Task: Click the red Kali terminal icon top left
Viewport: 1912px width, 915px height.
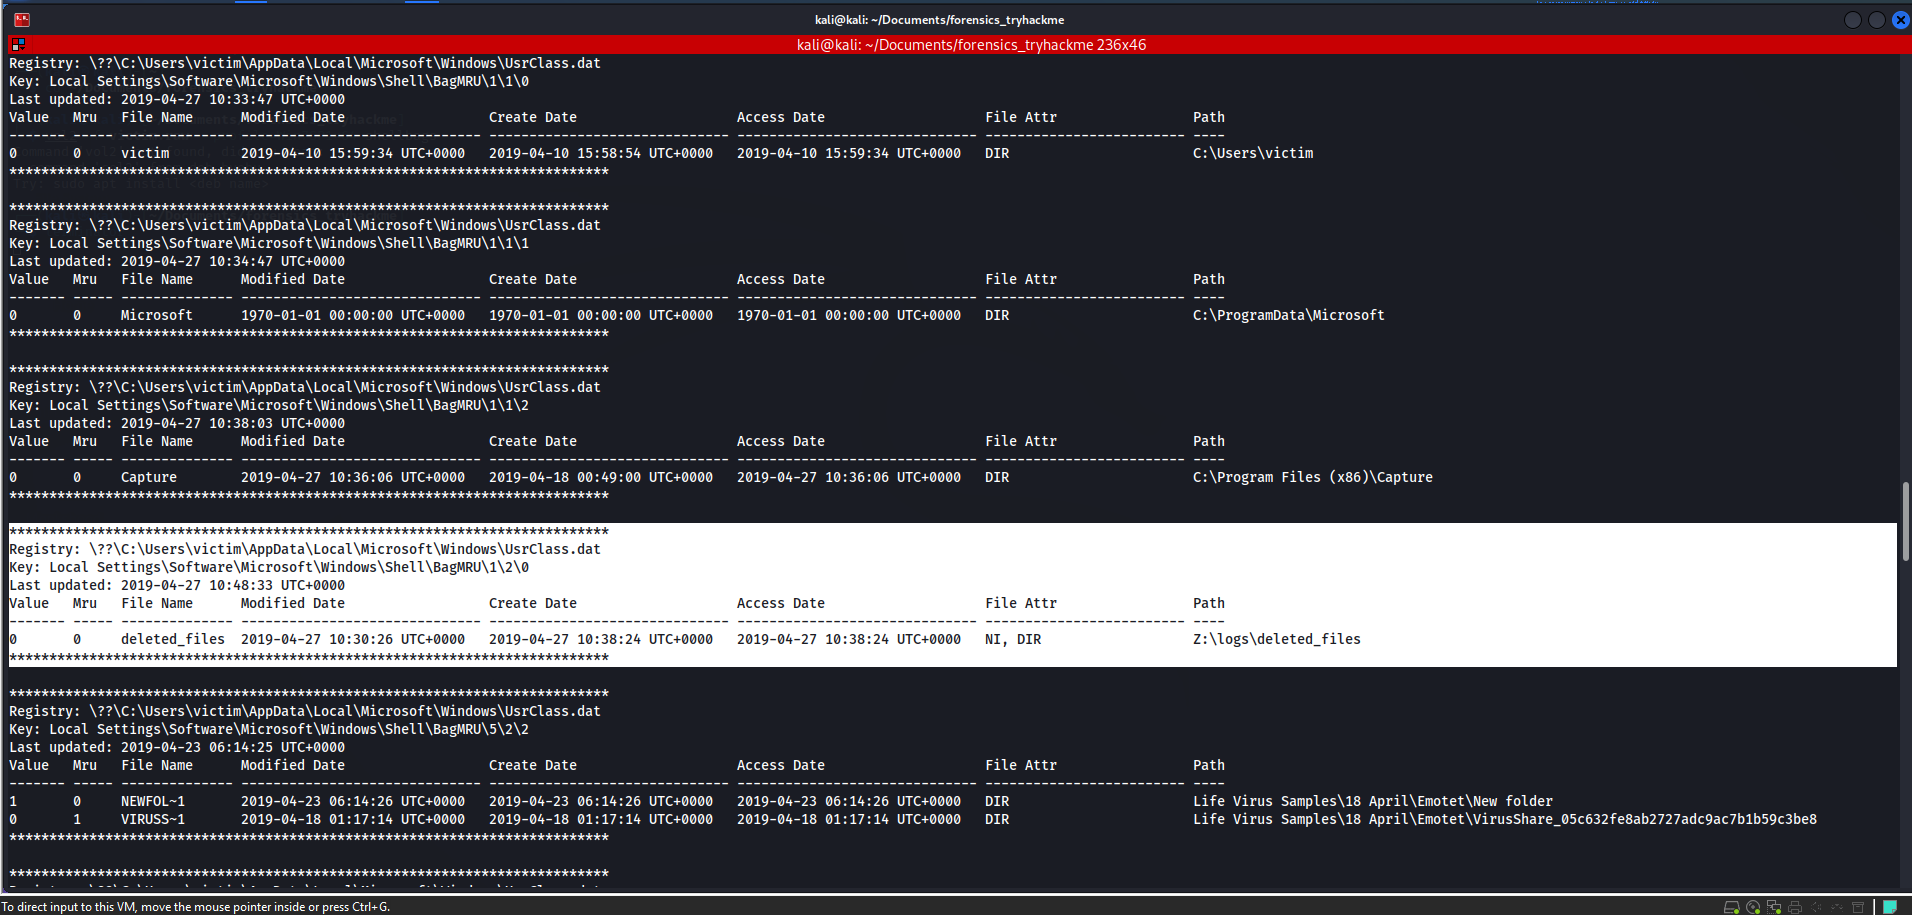Action: point(21,19)
